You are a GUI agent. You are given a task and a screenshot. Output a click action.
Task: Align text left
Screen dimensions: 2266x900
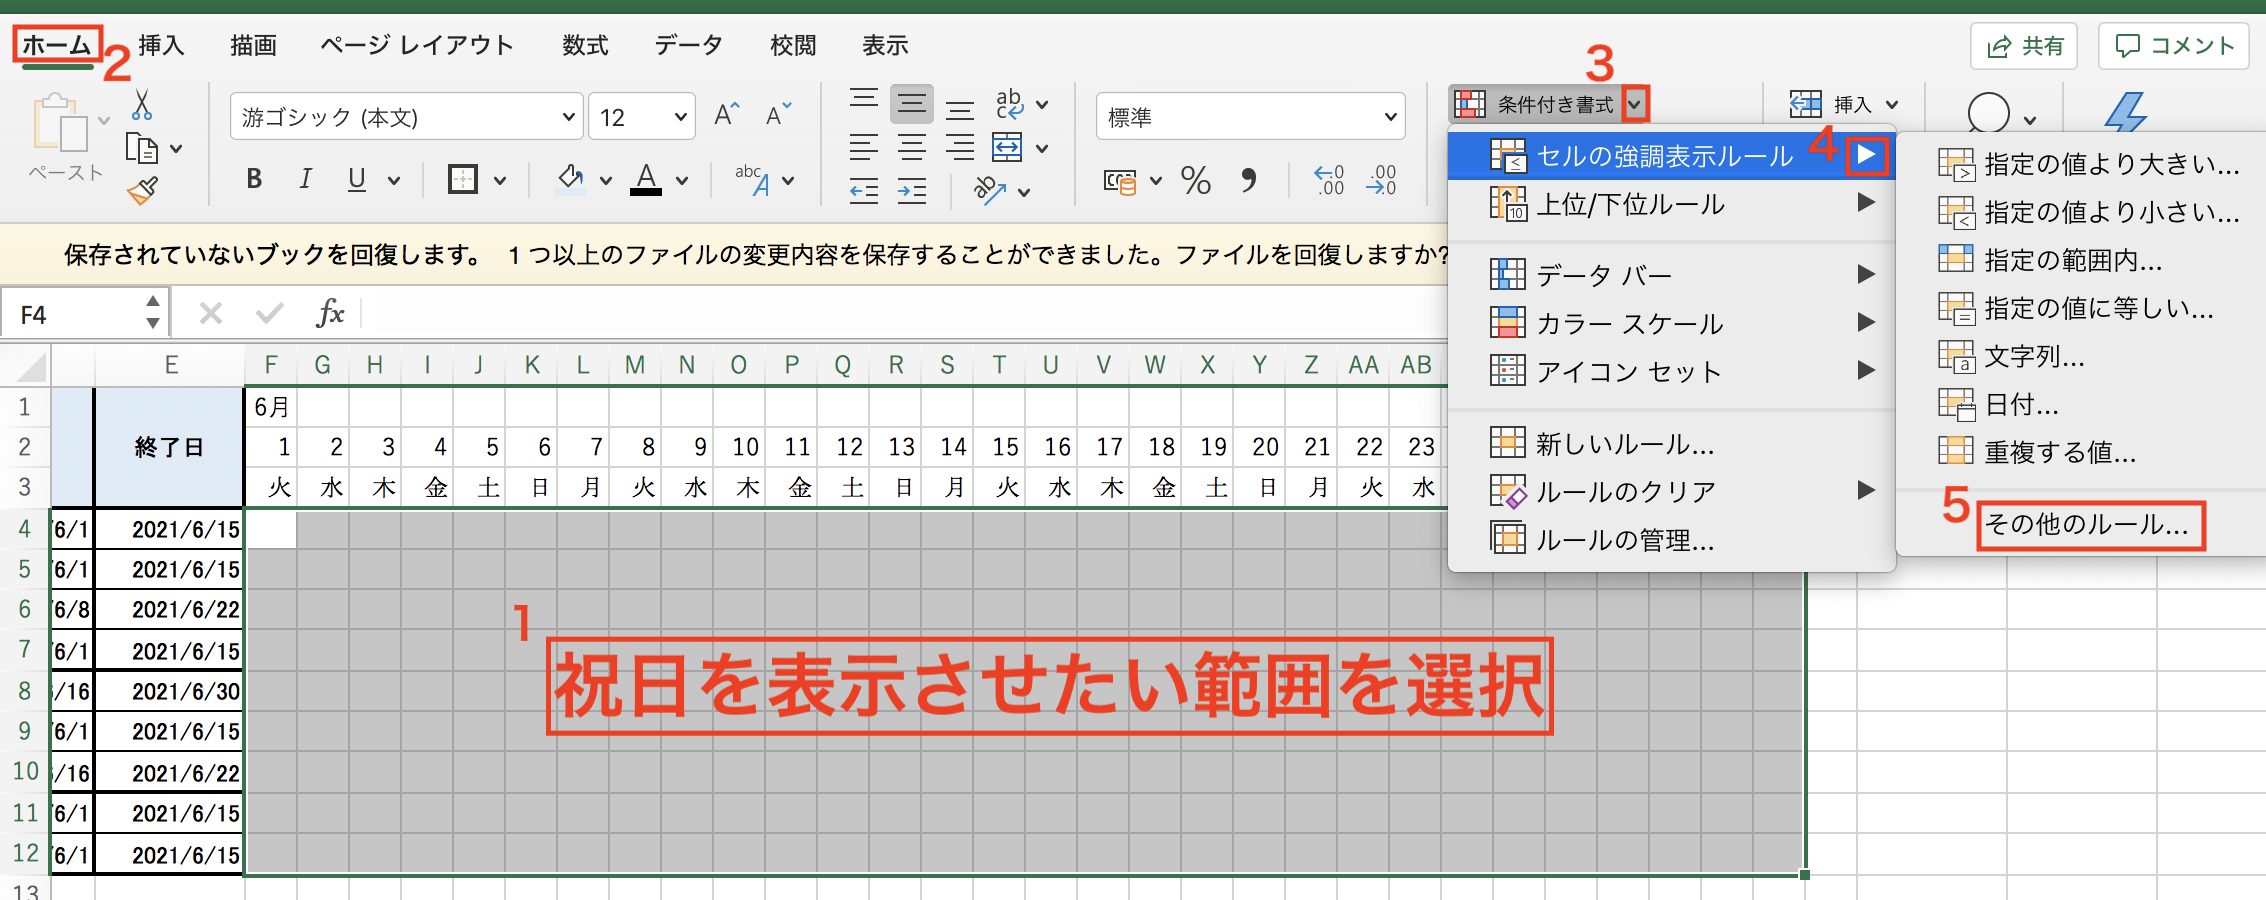864,147
